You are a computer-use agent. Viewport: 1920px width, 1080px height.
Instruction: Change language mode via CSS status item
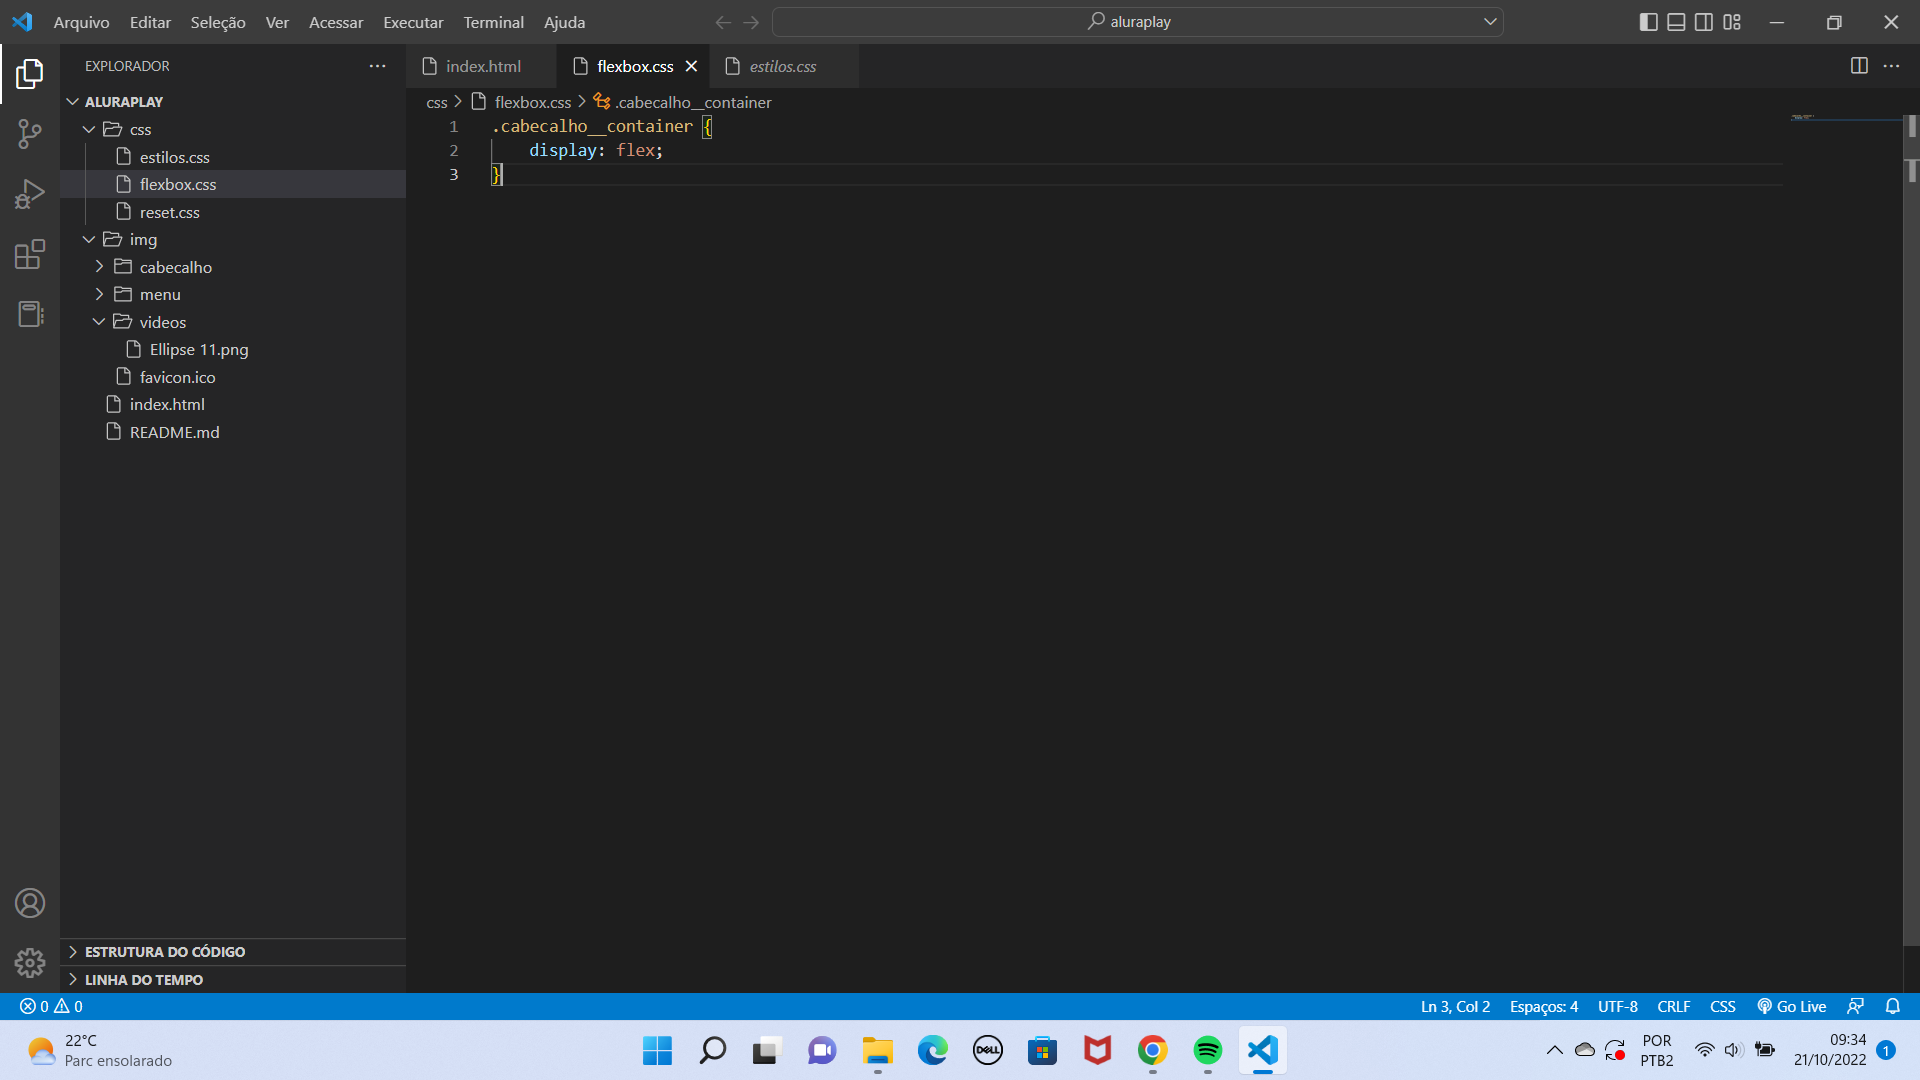(1722, 1006)
